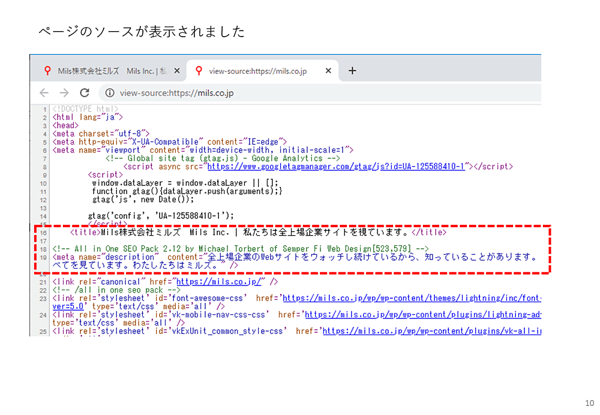Image resolution: width=600 pixels, height=415 pixels.
Task: Click the <!DOCTYPE html> line
Action: (x=85, y=109)
